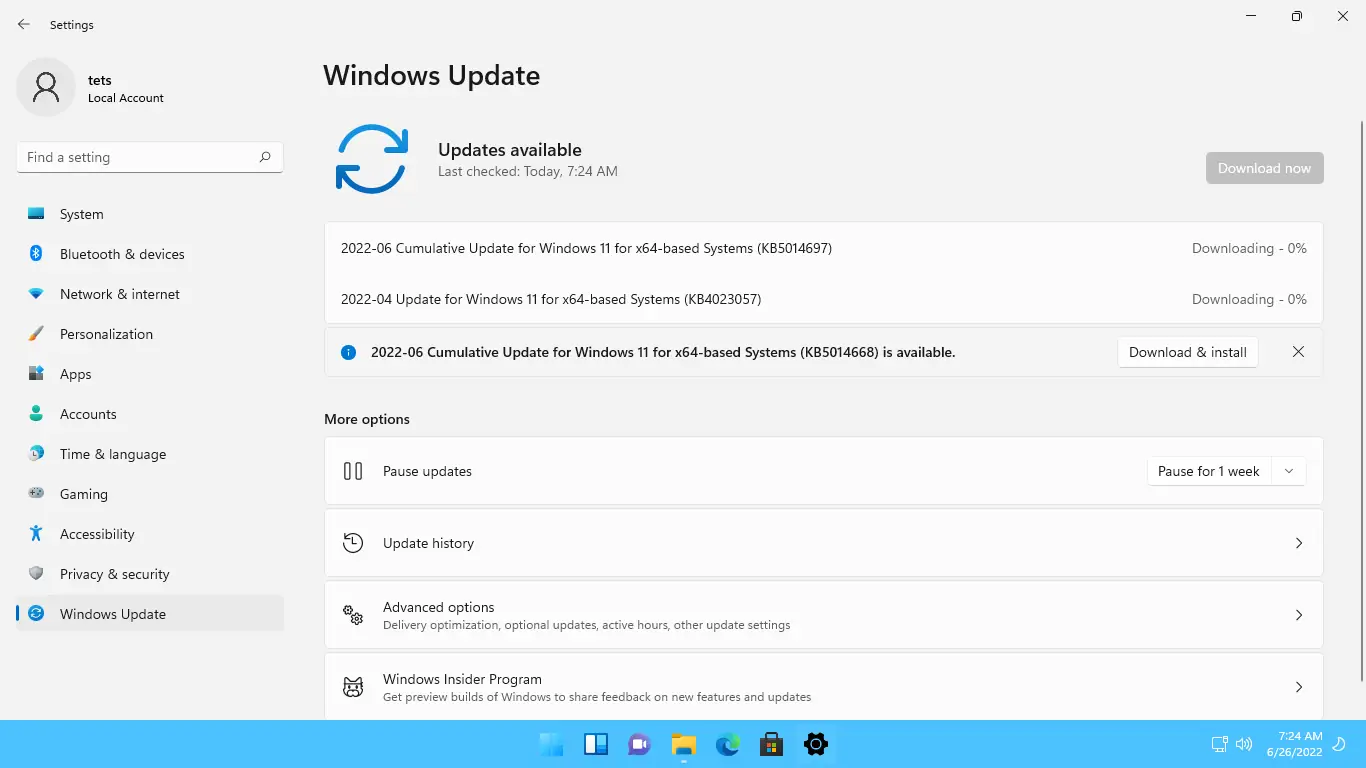Click the Updates available status heading
The height and width of the screenshot is (768, 1366).
(510, 150)
